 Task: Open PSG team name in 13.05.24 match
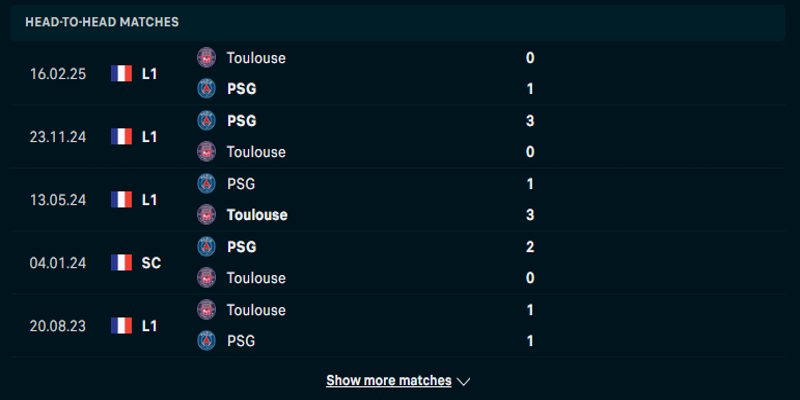tap(241, 184)
